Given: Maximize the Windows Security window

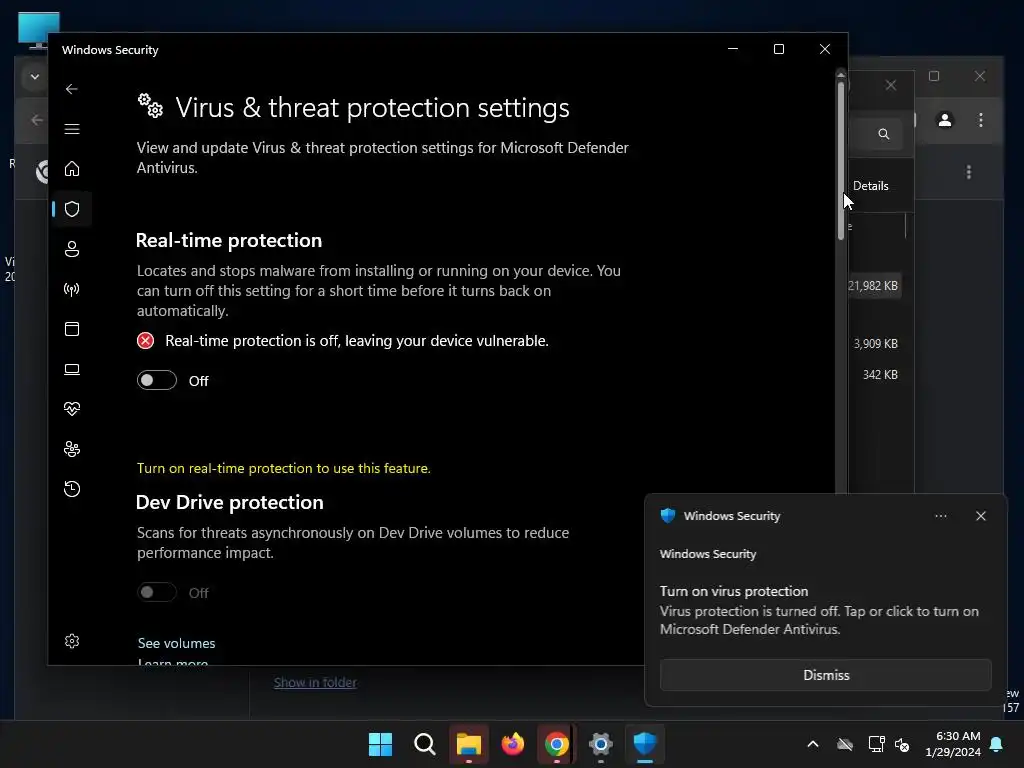Looking at the screenshot, I should coord(778,49).
